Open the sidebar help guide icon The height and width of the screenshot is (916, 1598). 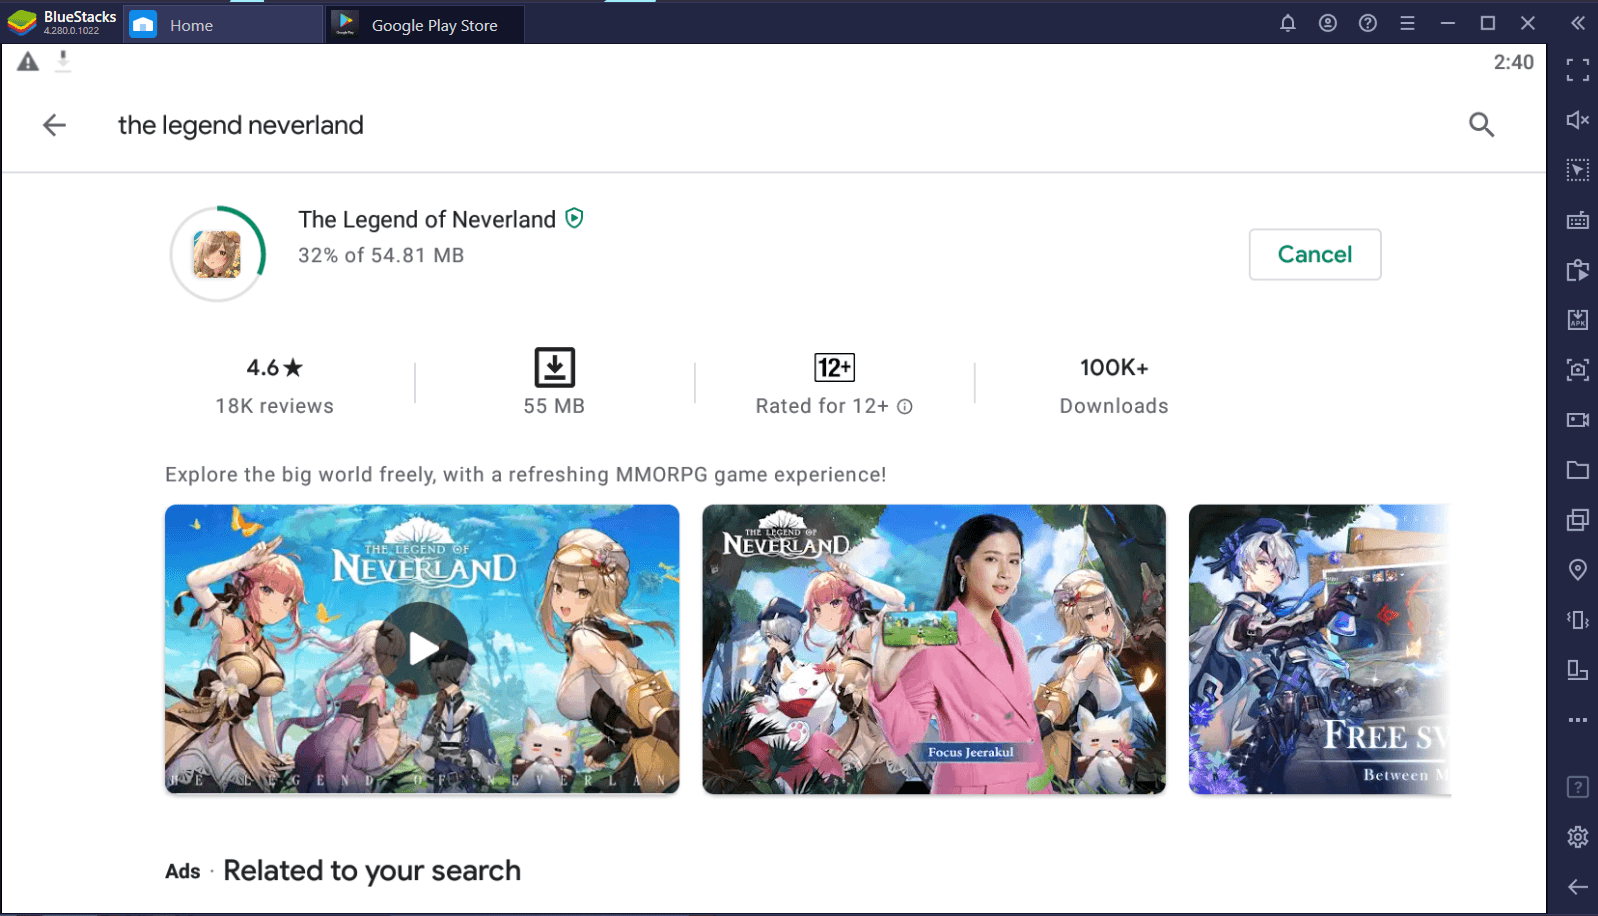pos(1577,787)
